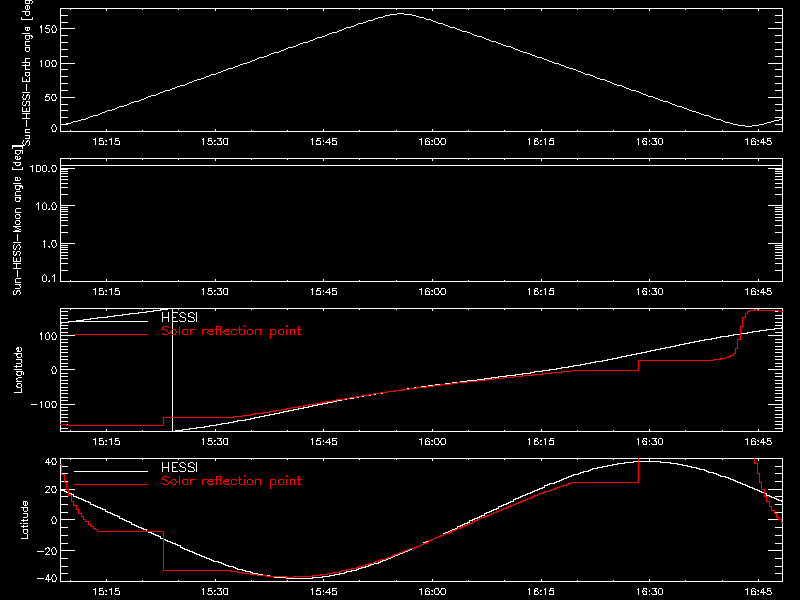Click 16:45 under the Latitude plot
This screenshot has width=800, height=600.
[x=758, y=592]
